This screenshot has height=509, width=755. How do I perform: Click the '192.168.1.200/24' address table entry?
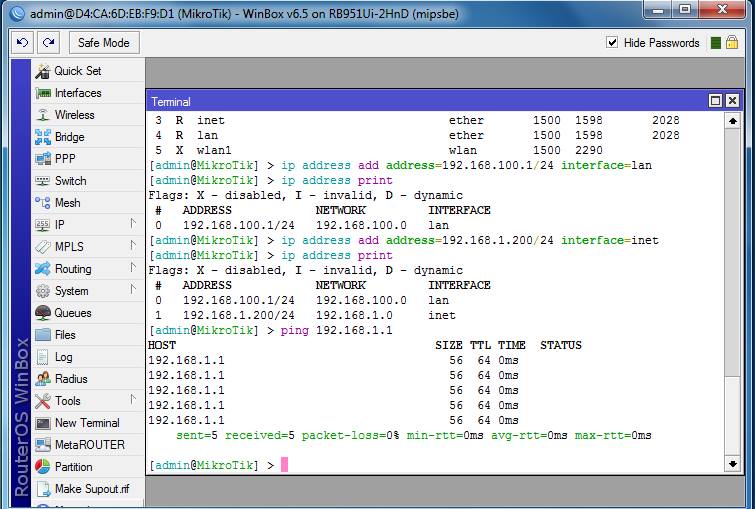tap(239, 315)
